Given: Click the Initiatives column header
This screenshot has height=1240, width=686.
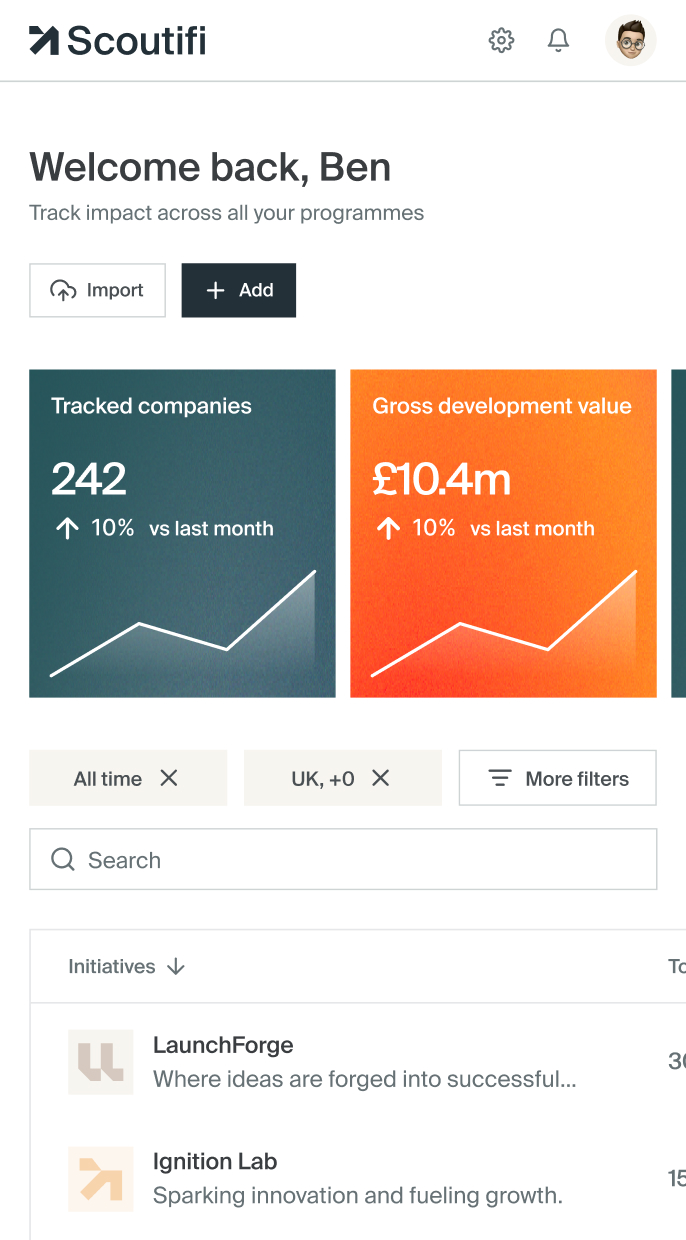Looking at the screenshot, I should [111, 967].
